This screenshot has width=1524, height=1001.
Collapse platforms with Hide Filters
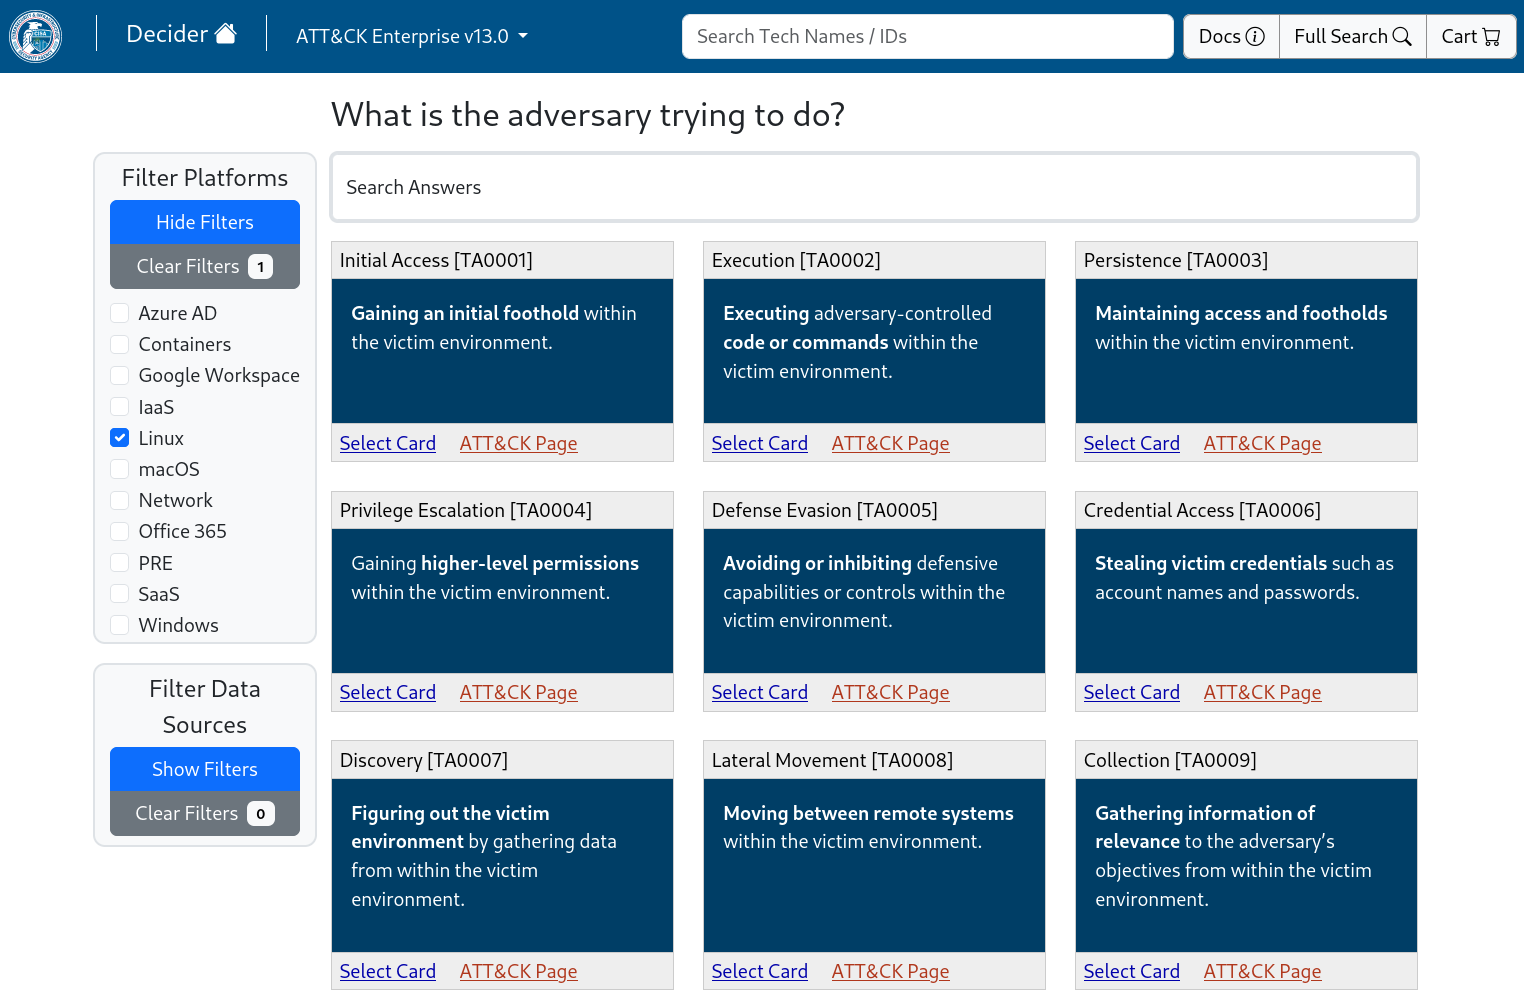205,222
